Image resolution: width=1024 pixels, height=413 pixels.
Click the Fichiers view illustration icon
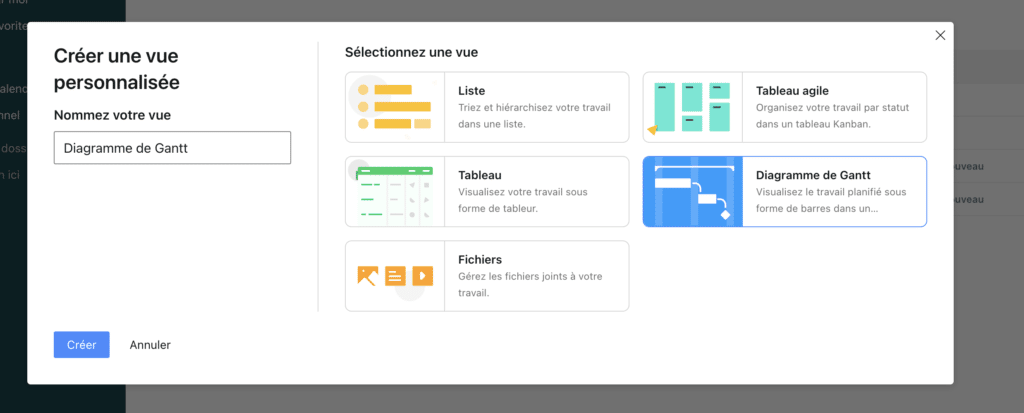[394, 275]
